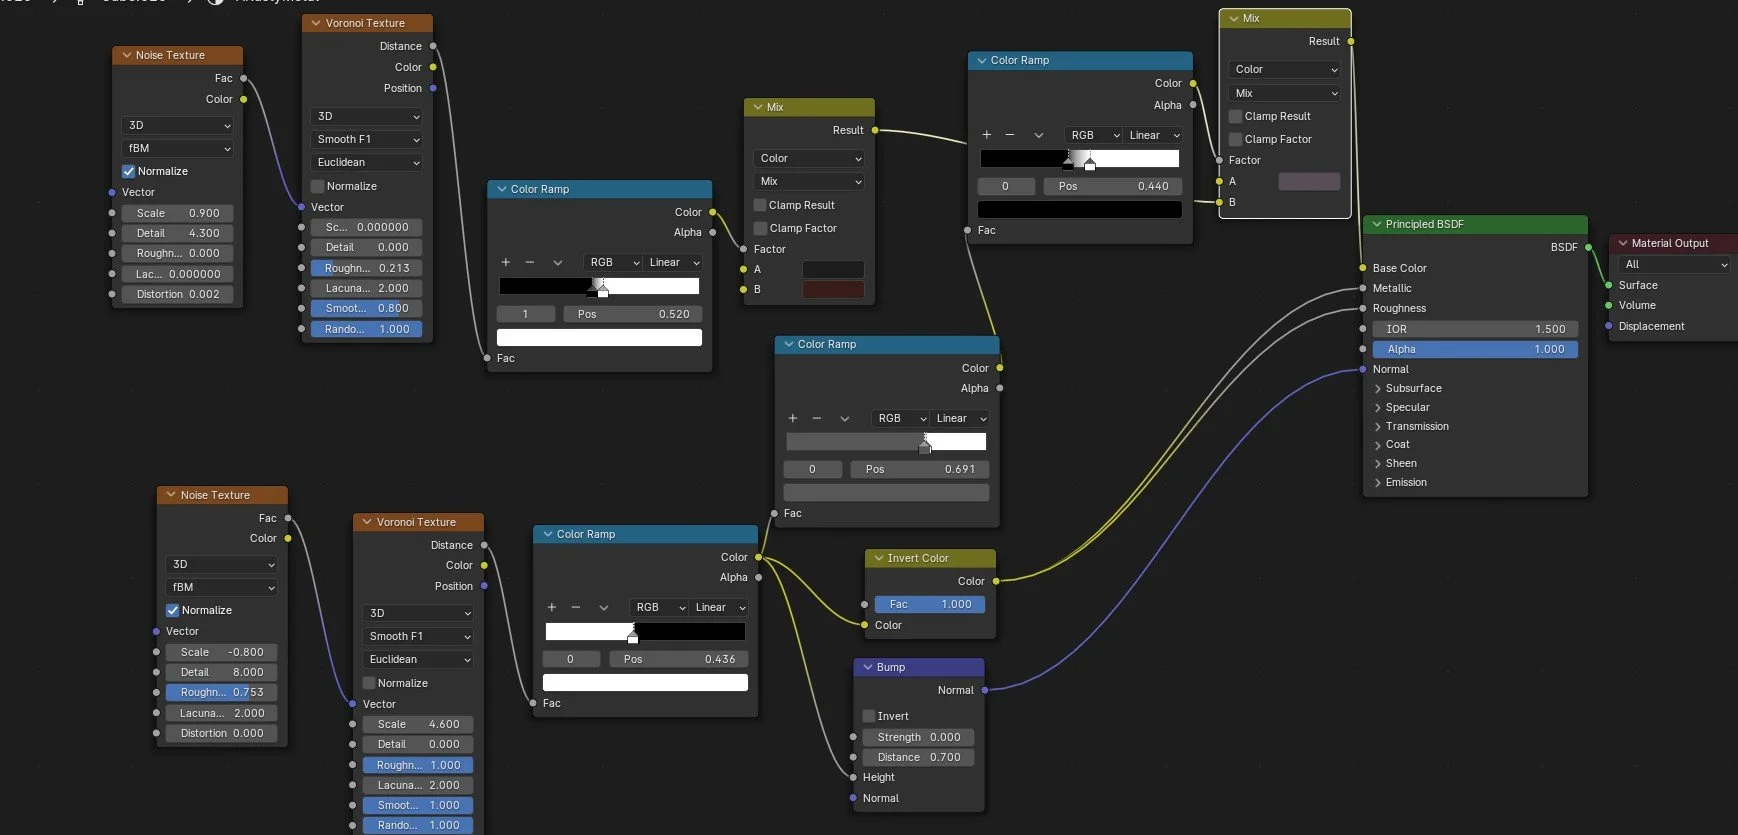Click the Alpha 1.000 slider in Principled BSDF
Image resolution: width=1738 pixels, height=835 pixels.
click(1475, 349)
